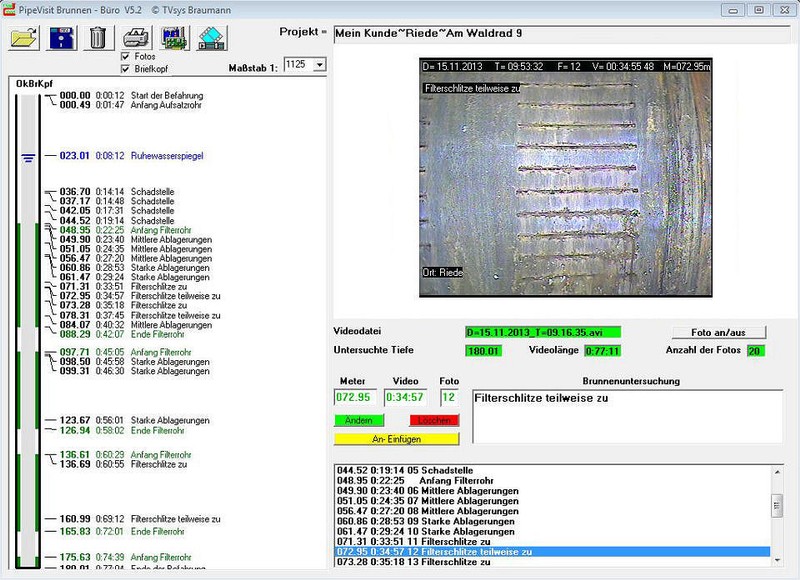Click the floppy disk save icon
Viewport: 800px width, 580px height.
[x=60, y=38]
